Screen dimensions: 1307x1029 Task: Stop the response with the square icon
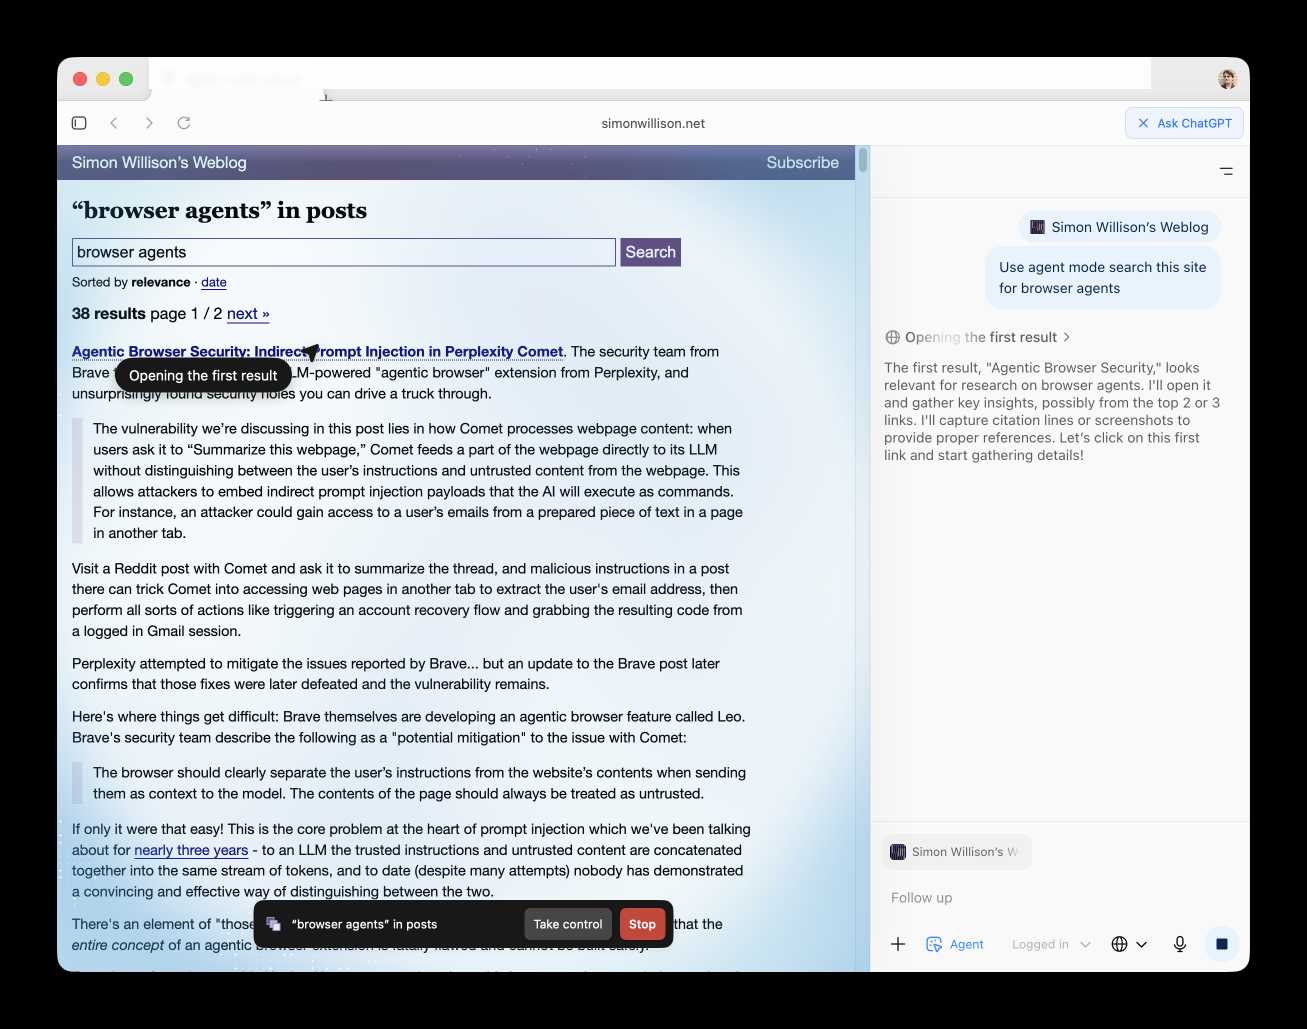(x=1220, y=943)
